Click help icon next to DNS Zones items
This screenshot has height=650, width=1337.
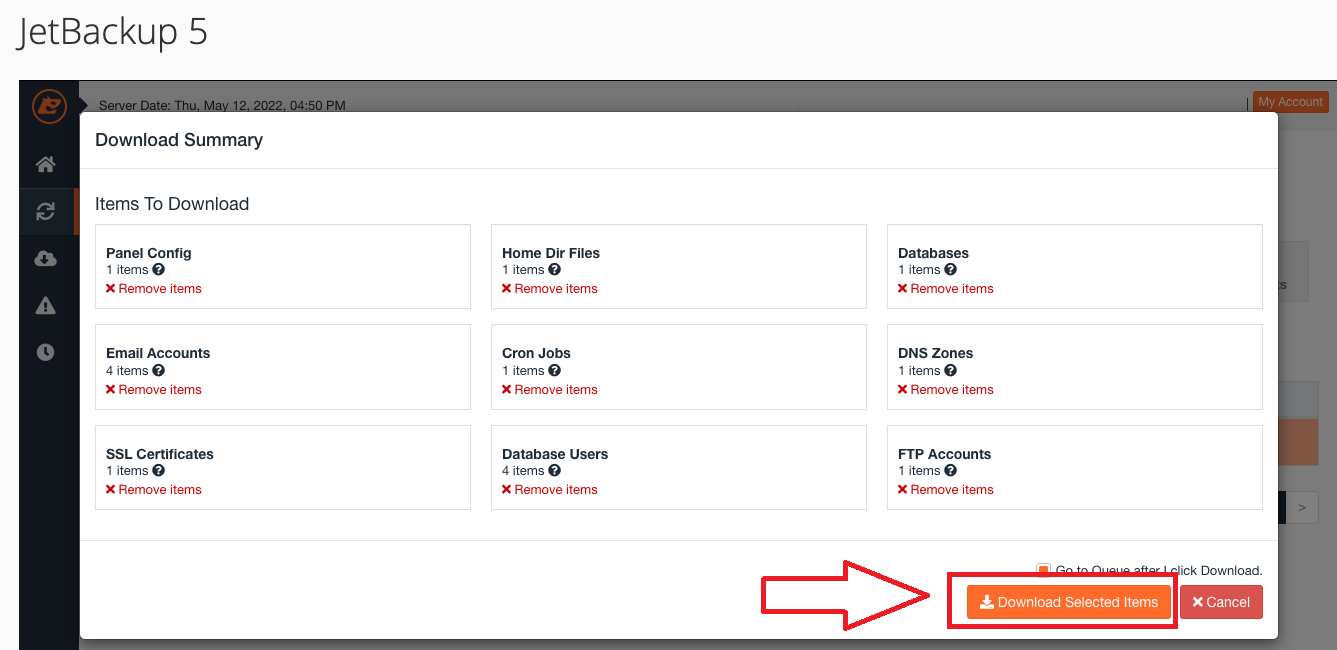pyautogui.click(x=950, y=371)
